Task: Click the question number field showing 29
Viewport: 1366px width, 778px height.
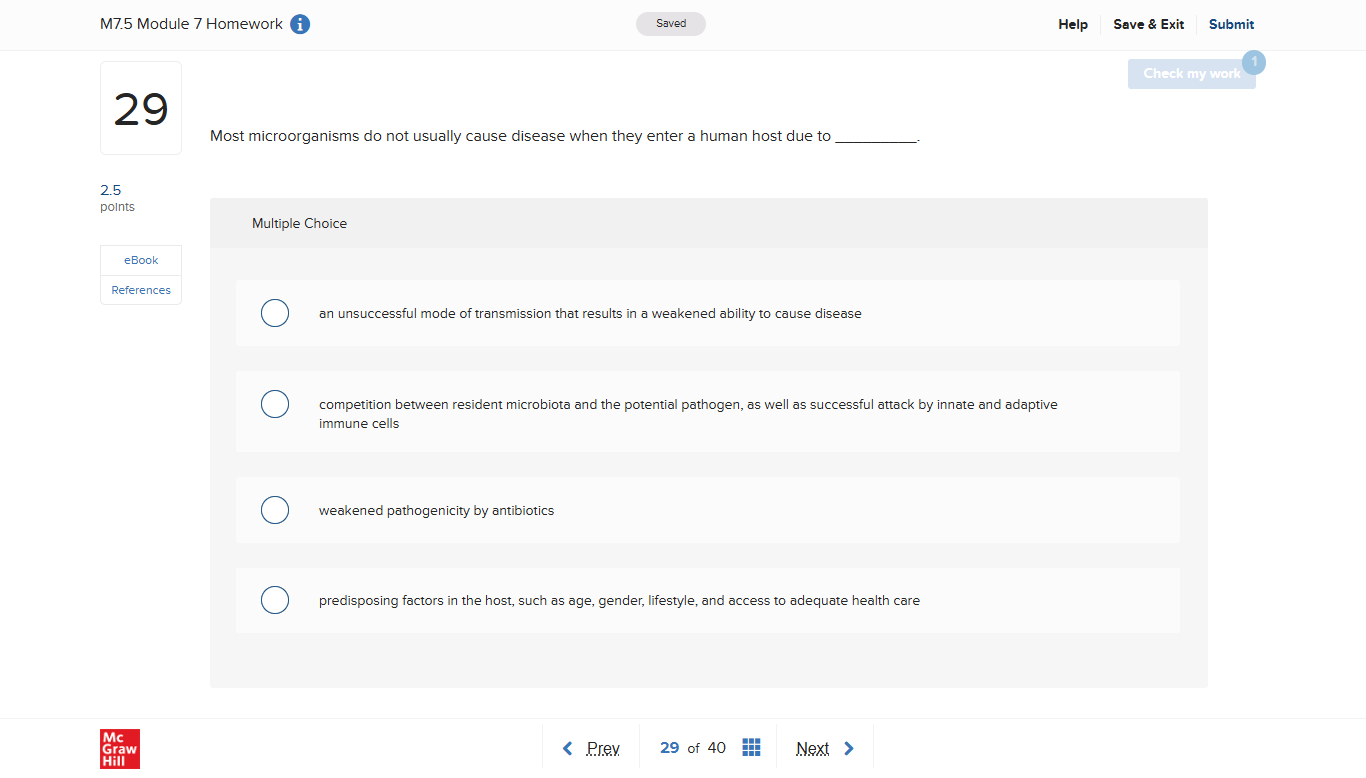Action: click(669, 747)
